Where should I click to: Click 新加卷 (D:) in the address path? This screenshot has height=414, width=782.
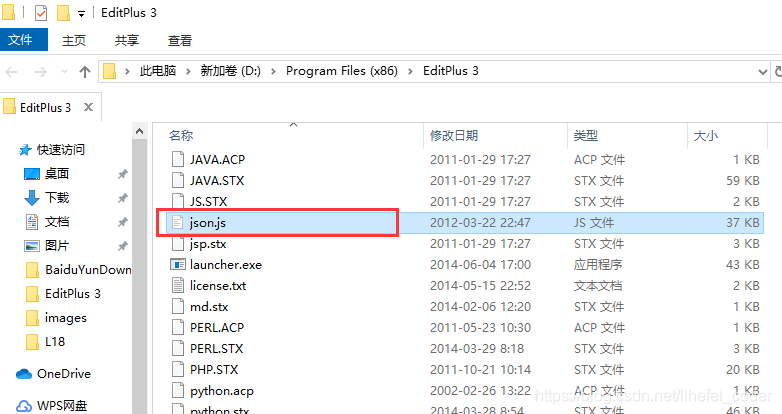[x=230, y=71]
